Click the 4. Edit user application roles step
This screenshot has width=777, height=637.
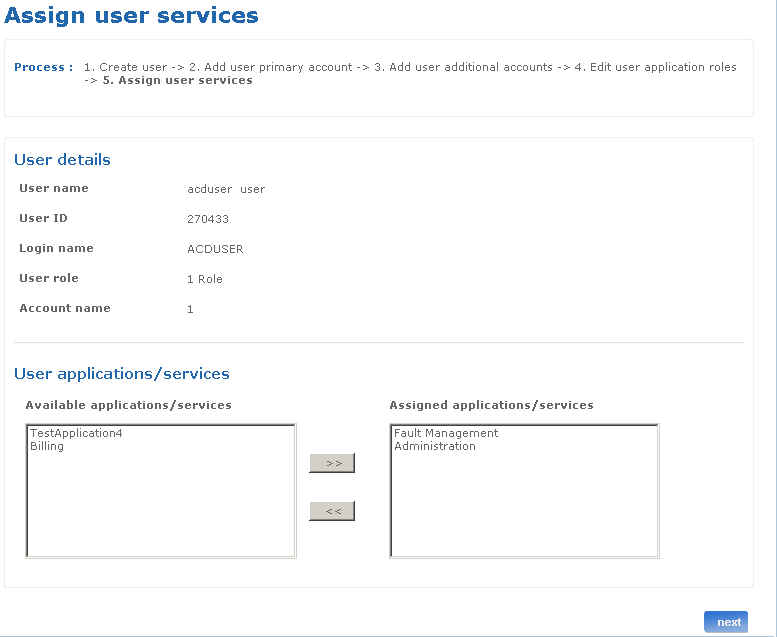point(656,67)
